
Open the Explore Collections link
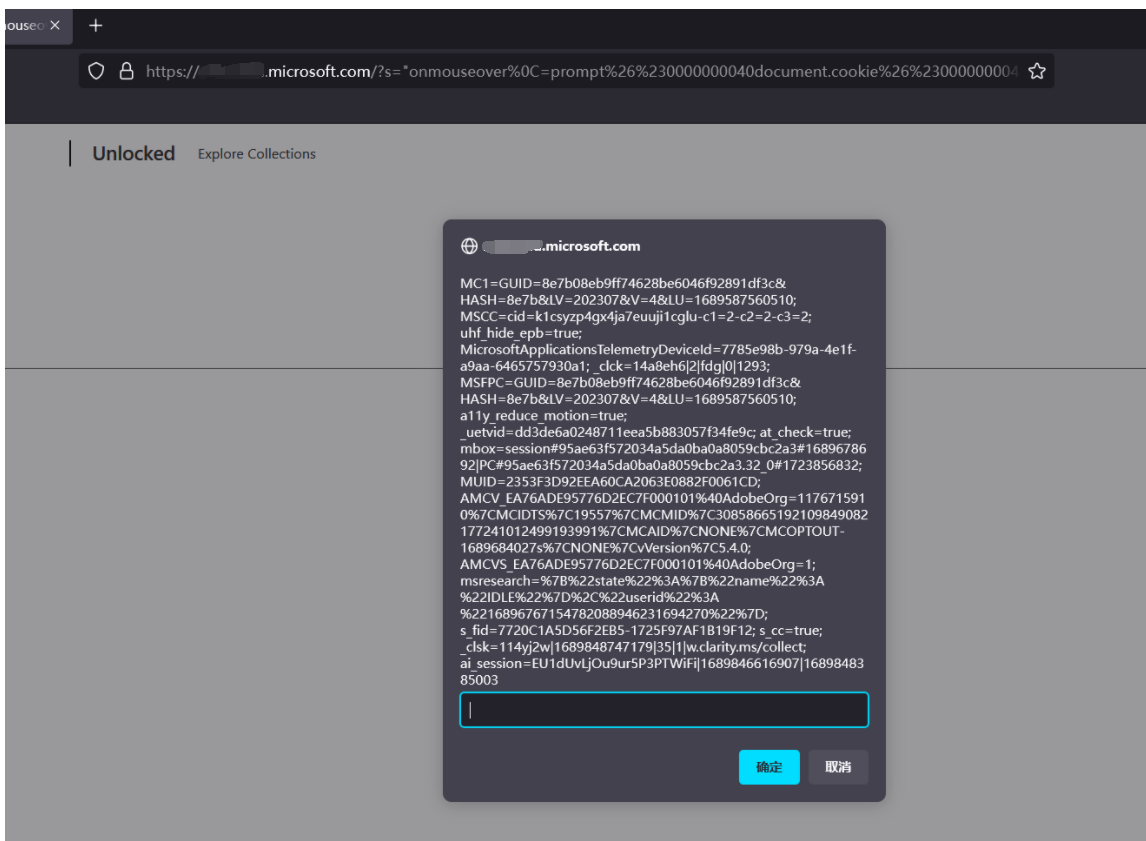click(257, 154)
